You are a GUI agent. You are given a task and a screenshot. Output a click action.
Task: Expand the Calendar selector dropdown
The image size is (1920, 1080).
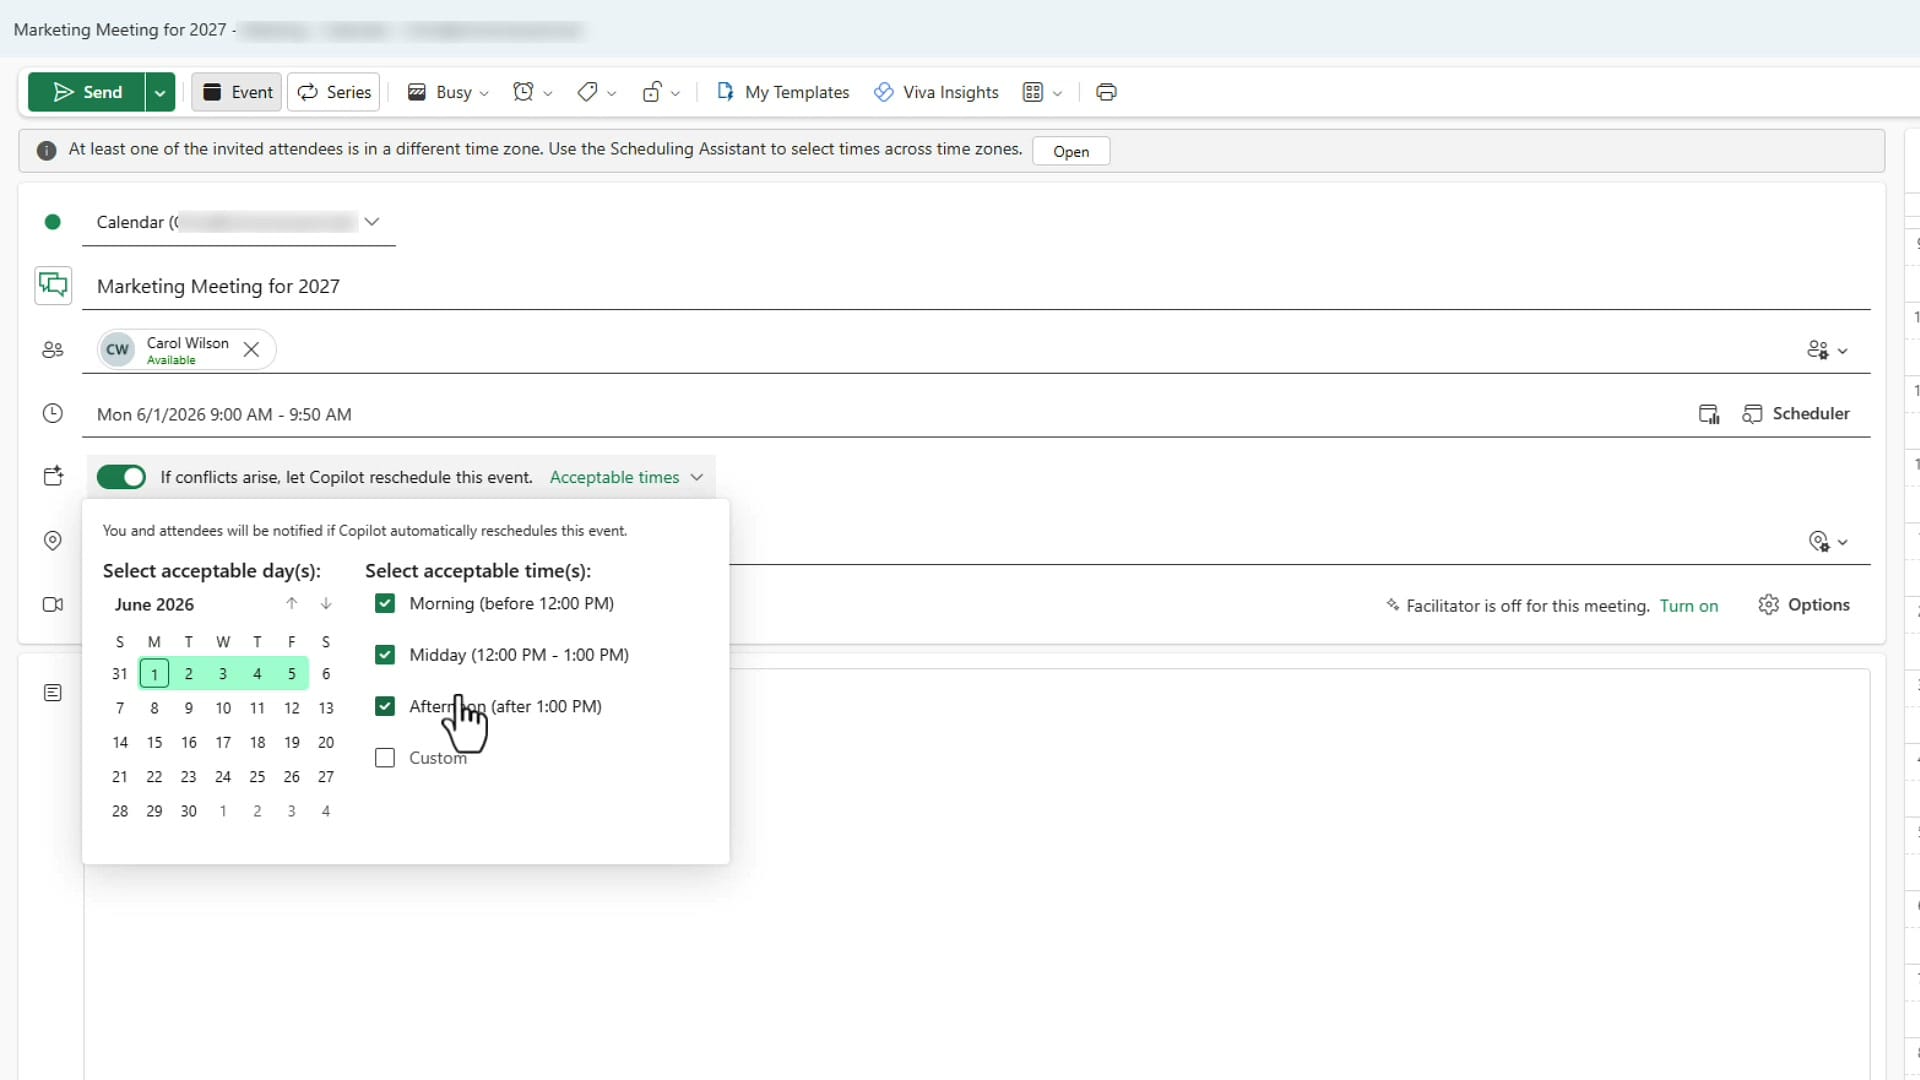point(372,222)
